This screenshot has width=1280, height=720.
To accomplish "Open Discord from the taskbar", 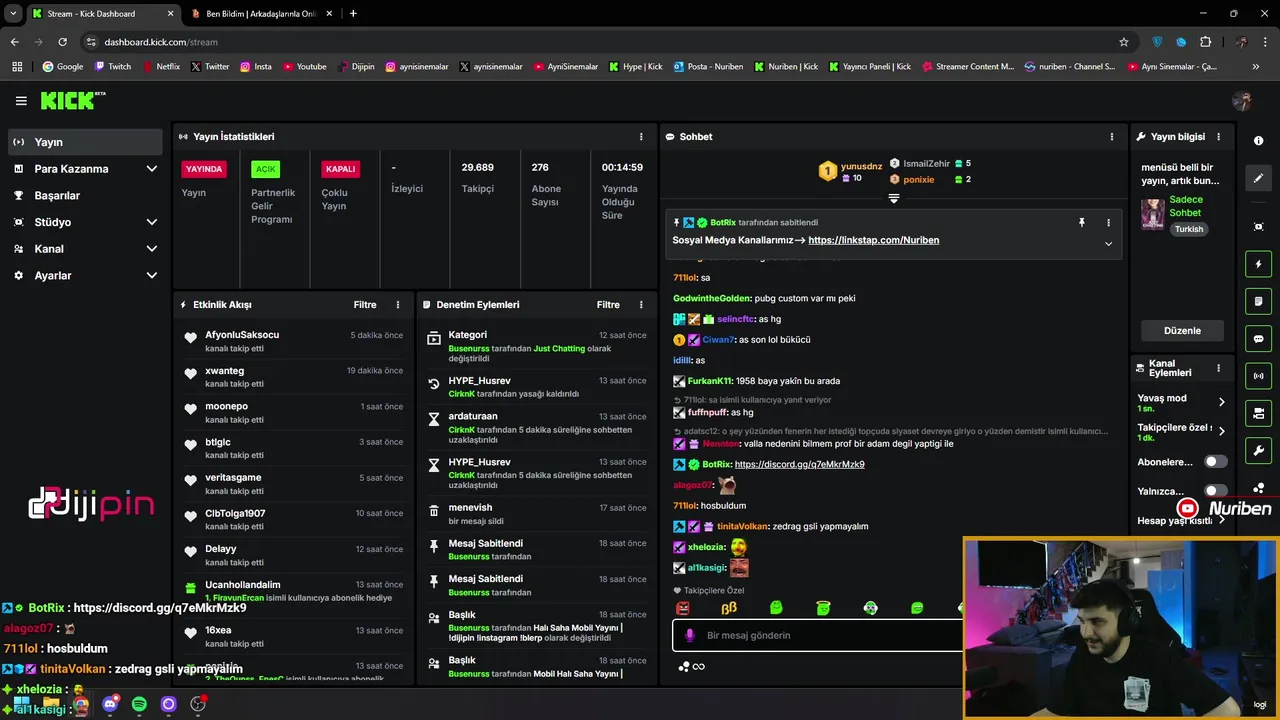I will (x=110, y=704).
